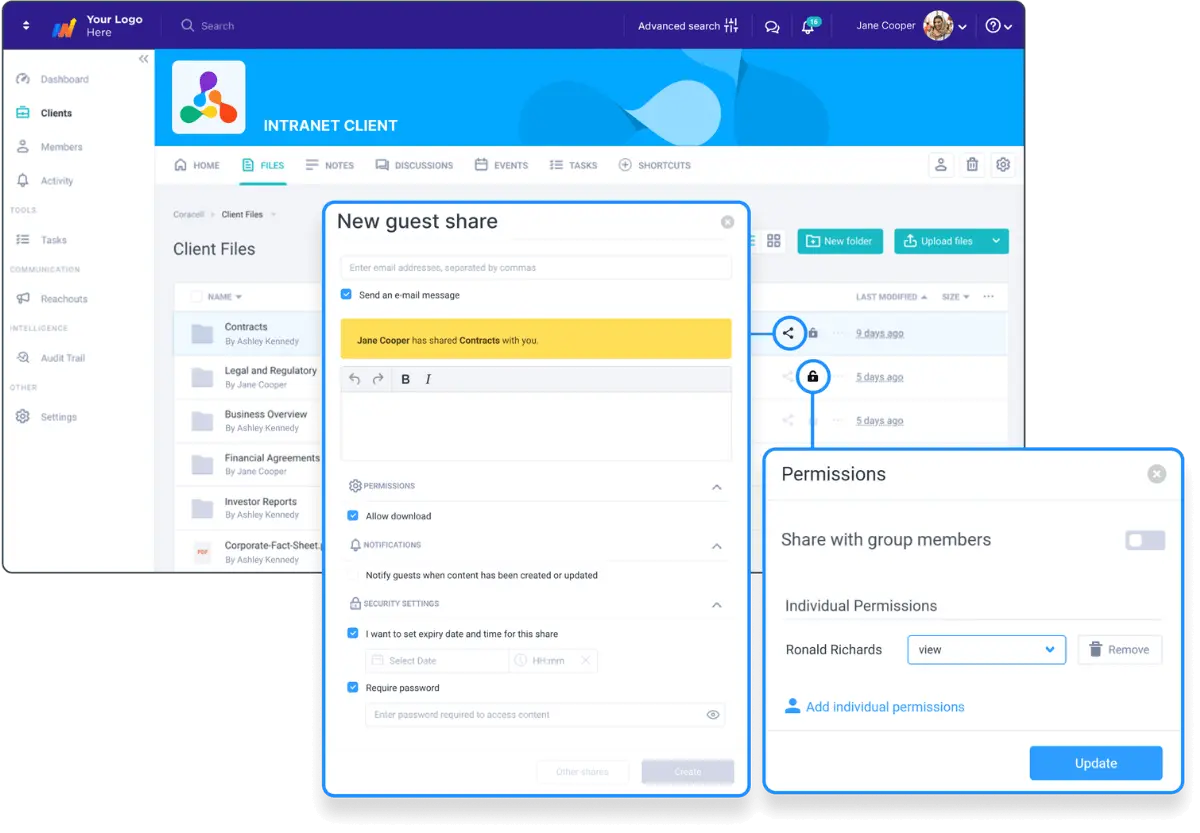Click the Your Logo Here logo
The image size is (1200, 833).
point(97,26)
